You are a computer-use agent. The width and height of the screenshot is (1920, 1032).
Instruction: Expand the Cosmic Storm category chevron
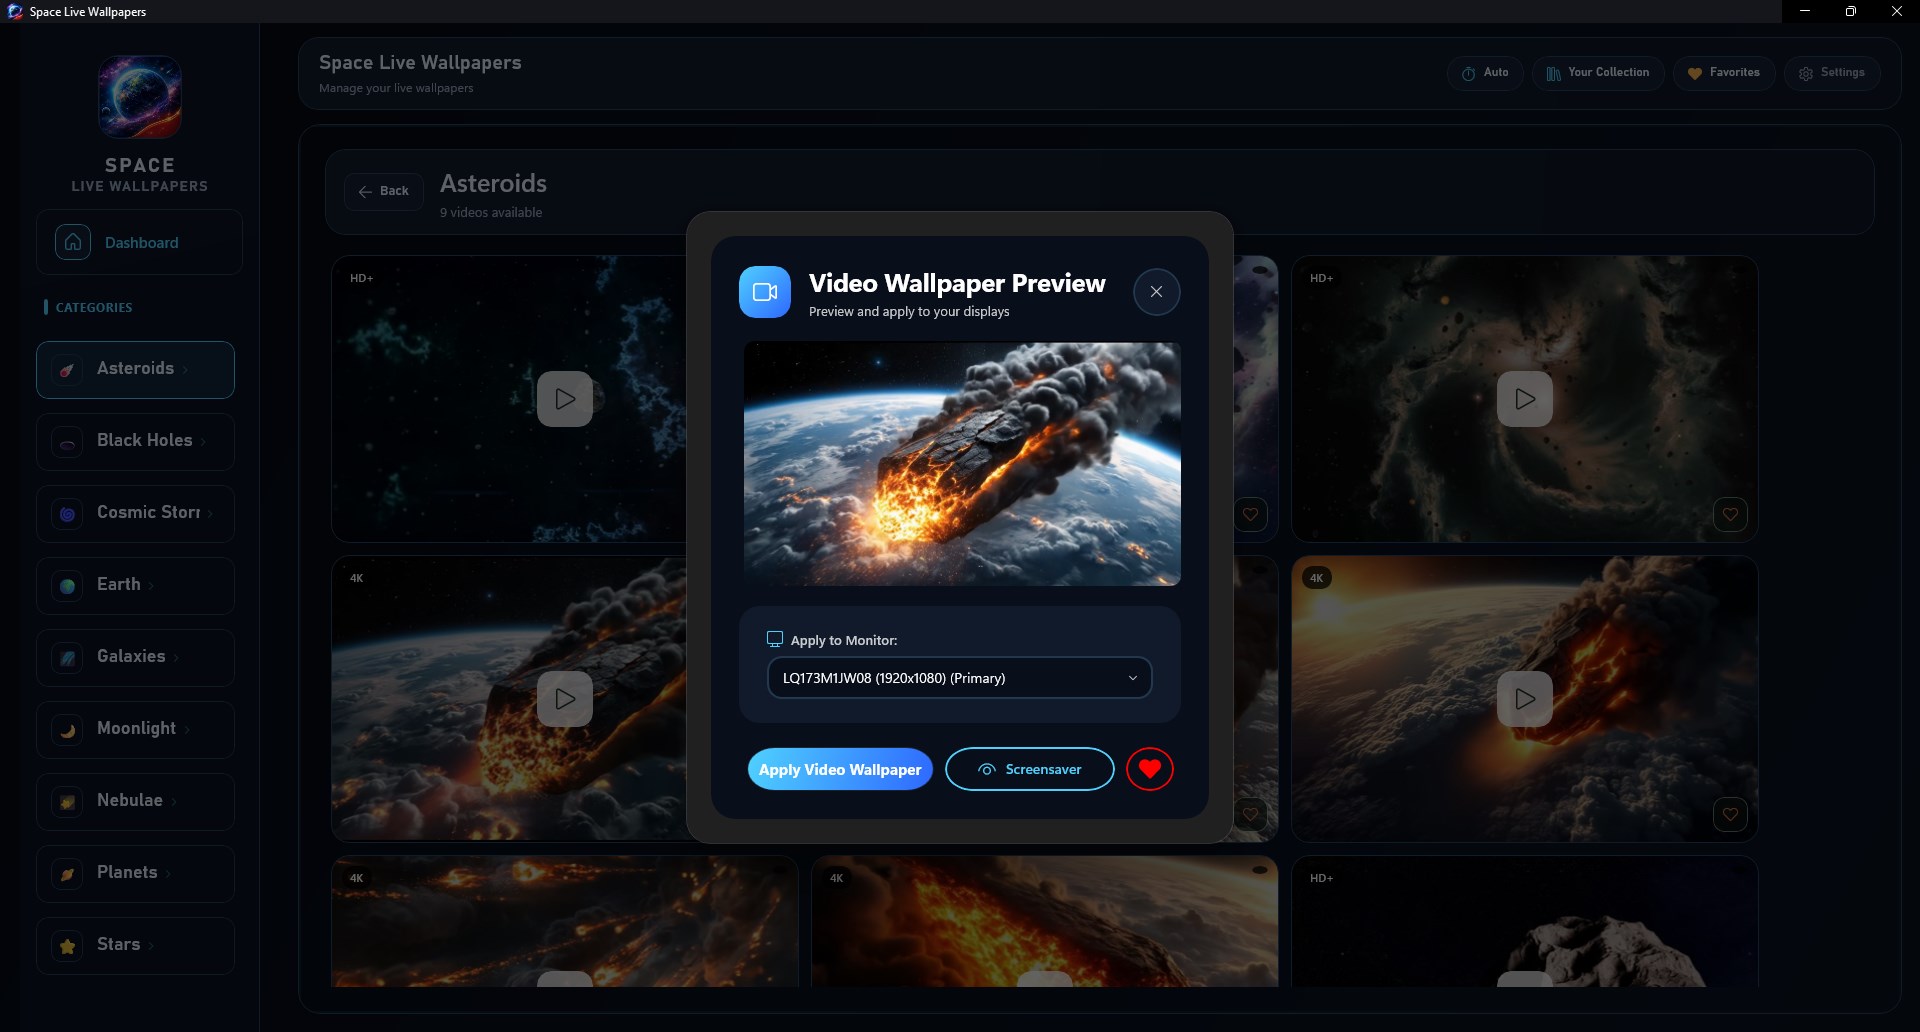(210, 514)
